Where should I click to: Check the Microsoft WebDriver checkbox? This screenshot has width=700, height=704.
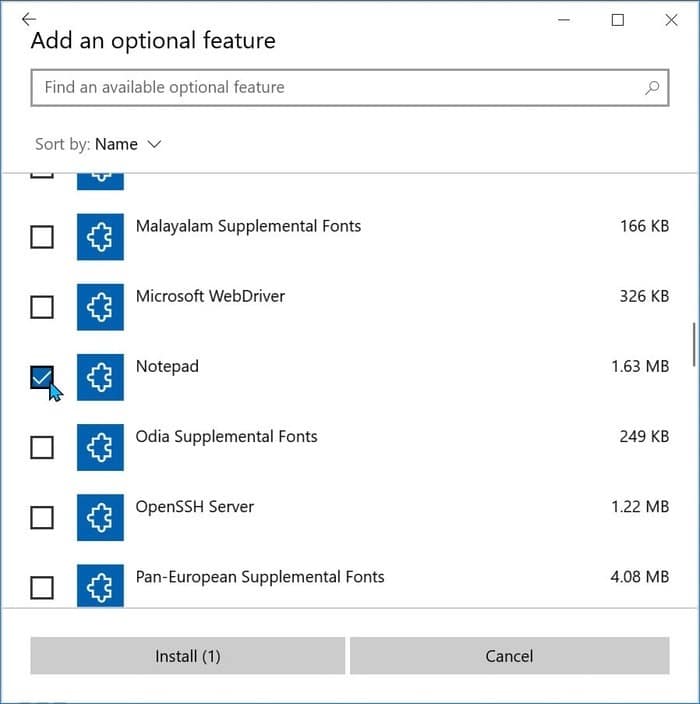(42, 307)
